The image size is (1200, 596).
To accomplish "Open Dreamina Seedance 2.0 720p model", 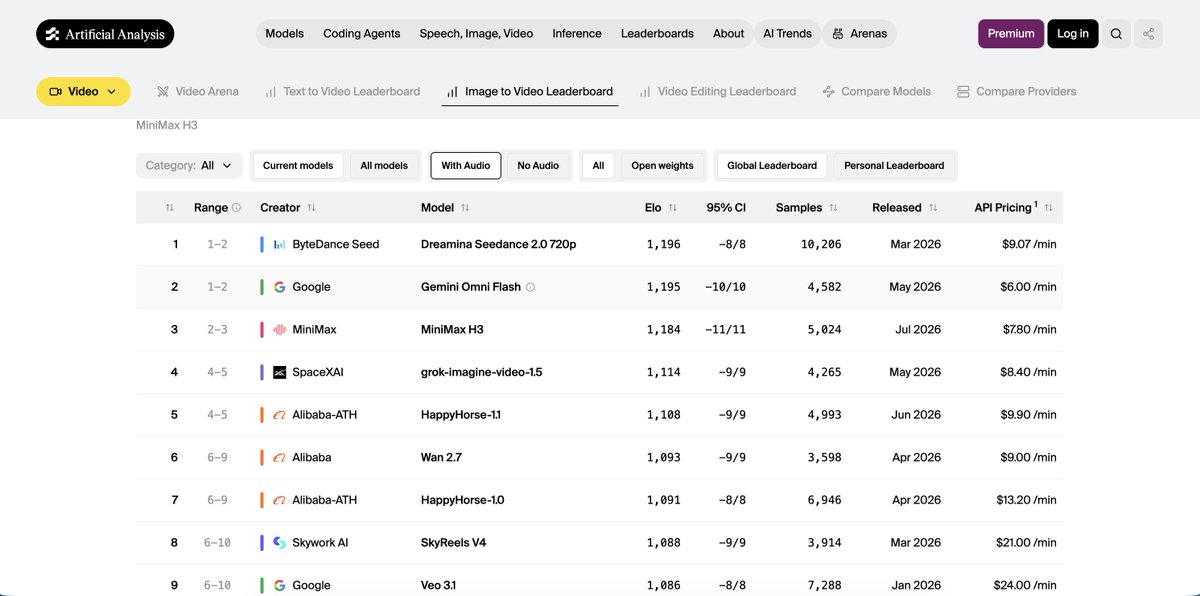I will coord(499,244).
